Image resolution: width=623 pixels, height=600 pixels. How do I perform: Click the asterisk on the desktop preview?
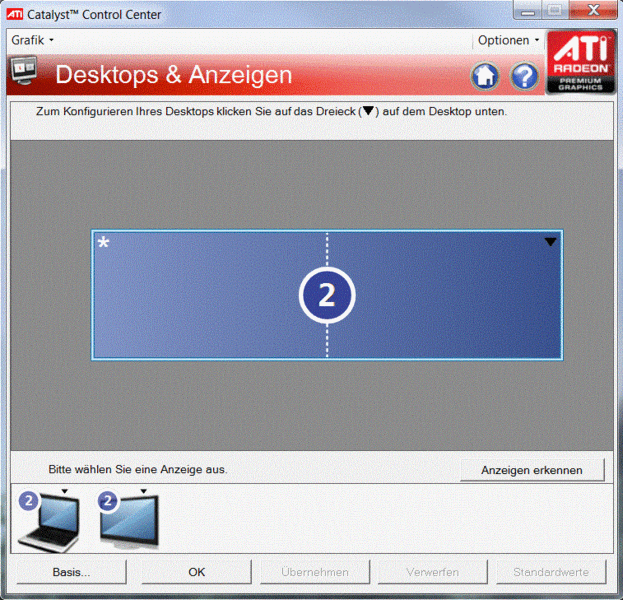tap(103, 243)
